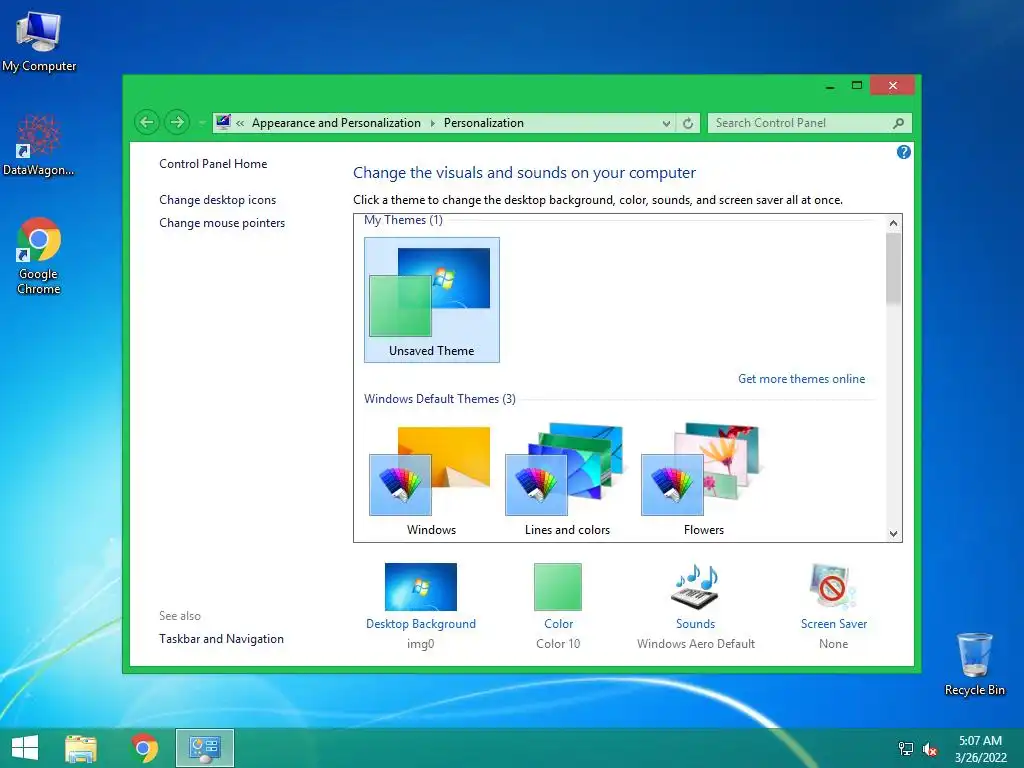Select the Unsaved Theme thumbnail

pyautogui.click(x=432, y=300)
